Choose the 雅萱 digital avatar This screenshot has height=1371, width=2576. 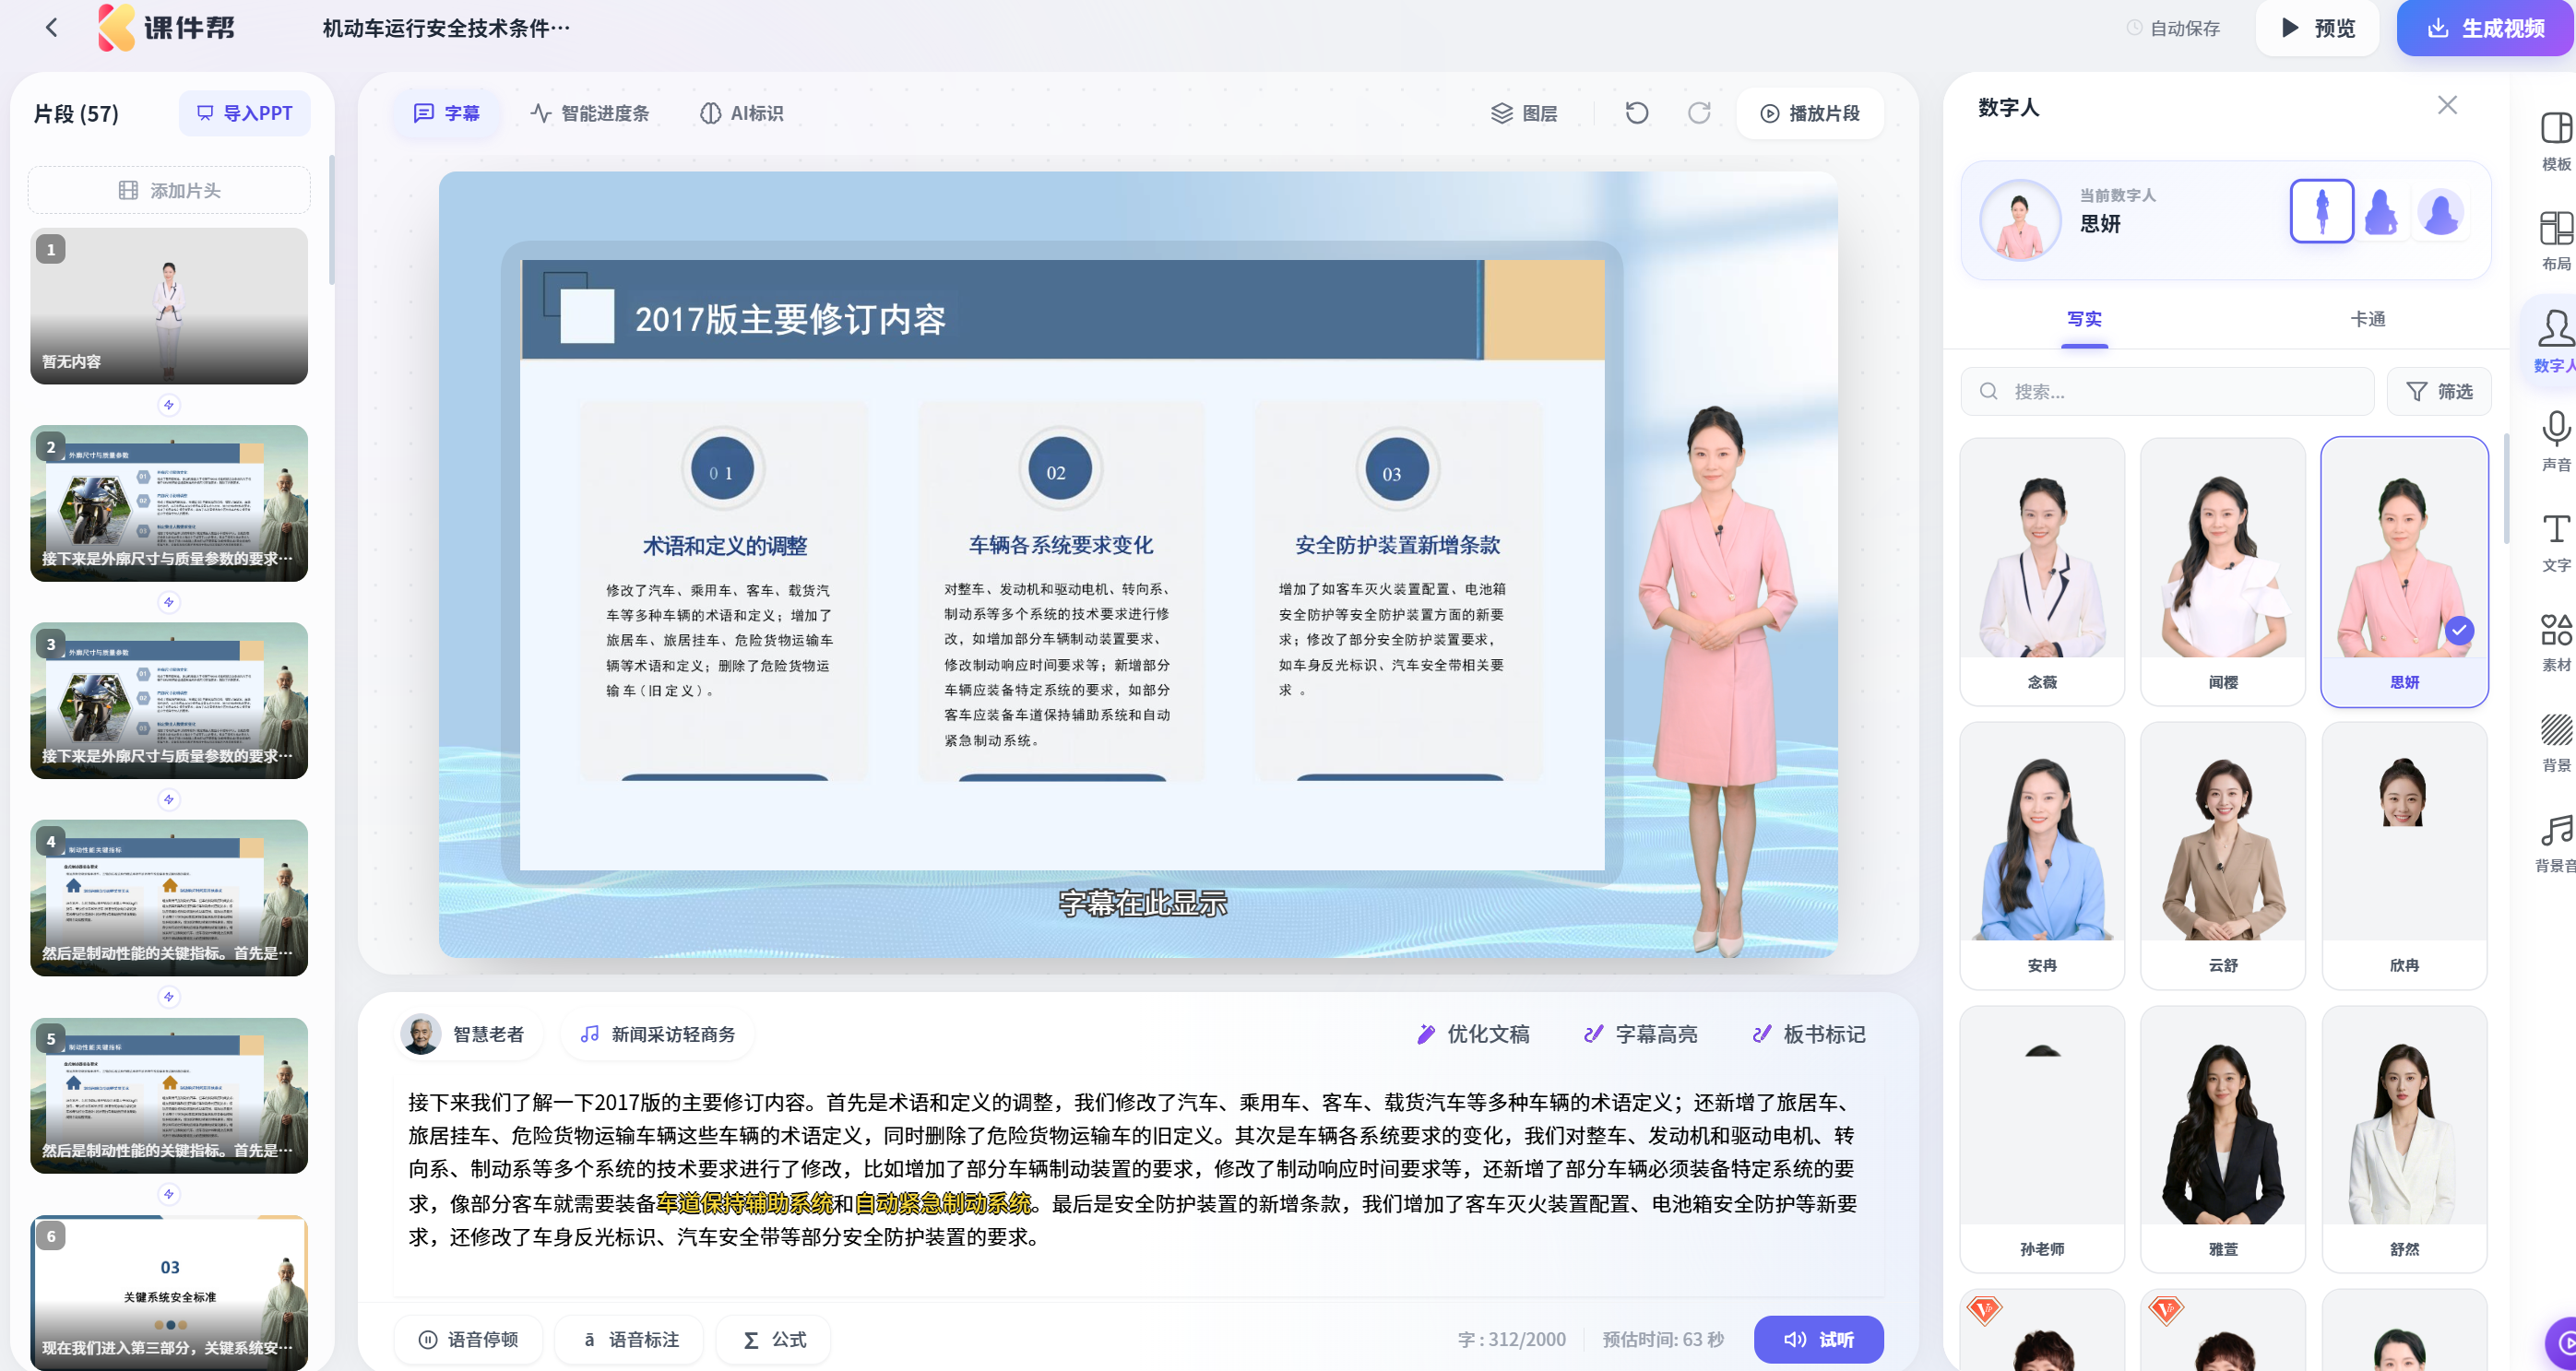click(2223, 1139)
